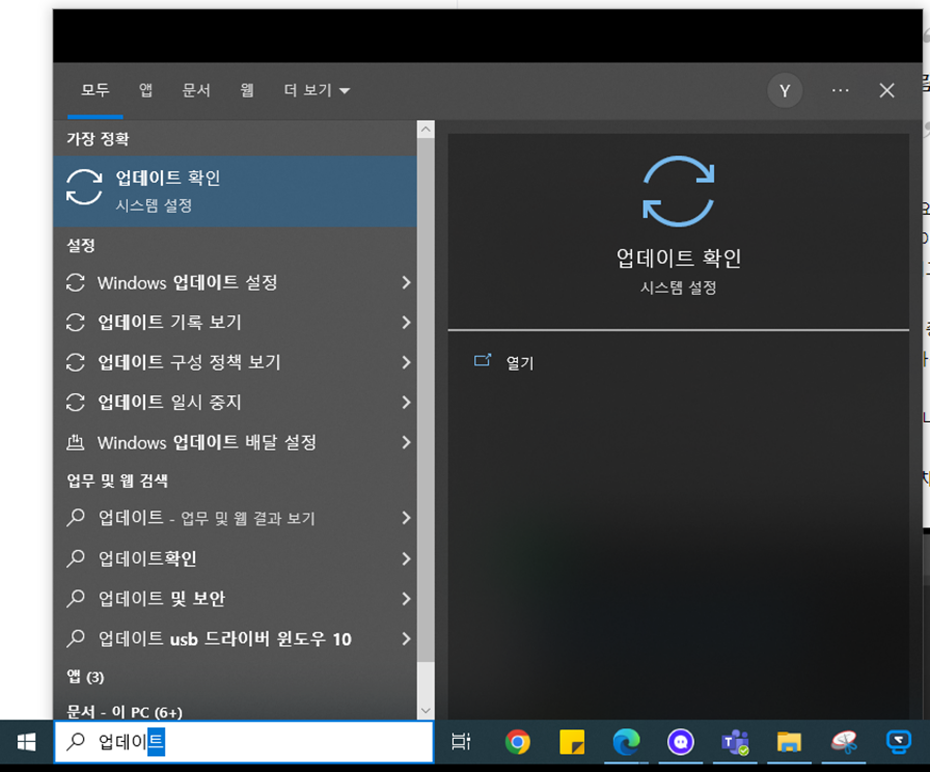This screenshot has width=930, height=772.
Task: Open 업데이트 기록 보기 result
Action: pyautogui.click(x=235, y=322)
